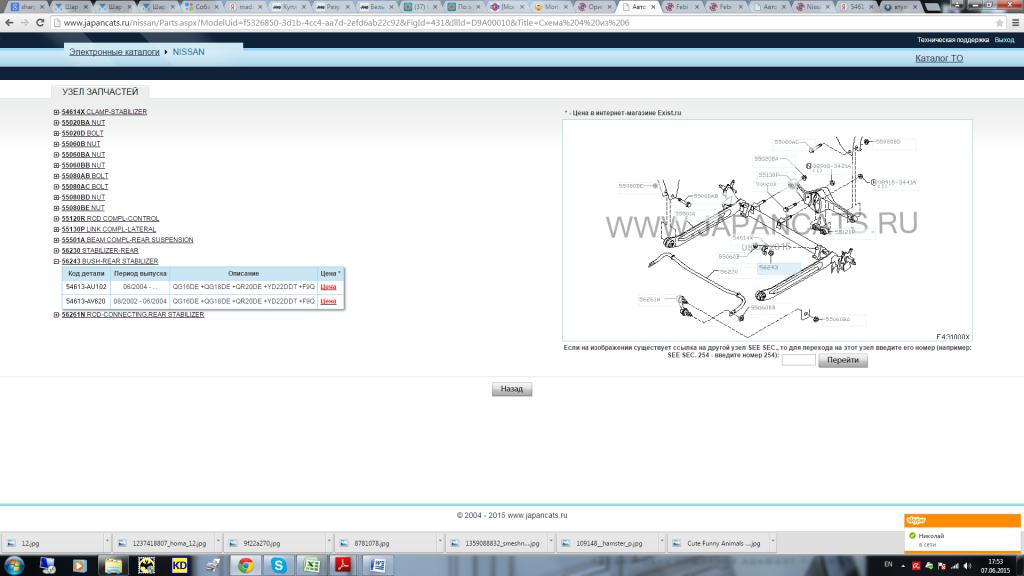The height and width of the screenshot is (576, 1024).
Task: Open the 55060BA NUT part link
Action: coord(83,155)
